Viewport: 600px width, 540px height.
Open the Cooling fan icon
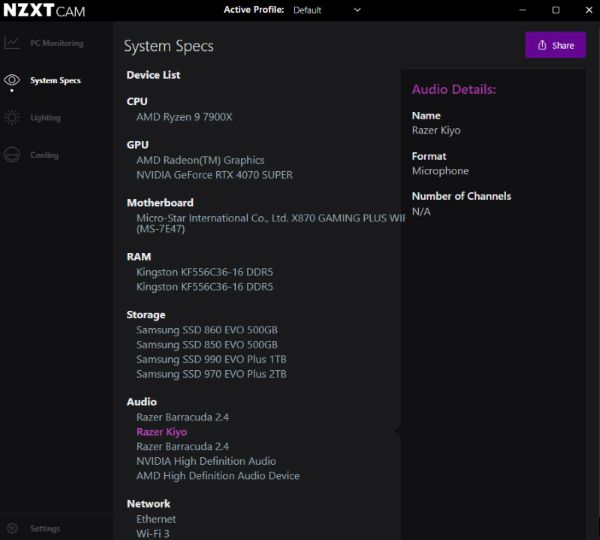tap(12, 155)
